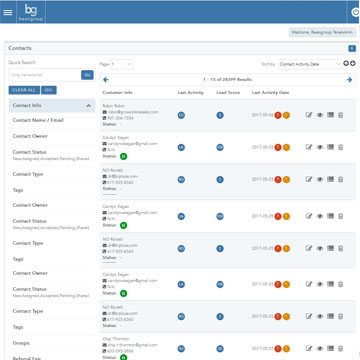This screenshot has width=360, height=360.
Task: Click Chip Thornton's last activity badge
Action: 181,349
